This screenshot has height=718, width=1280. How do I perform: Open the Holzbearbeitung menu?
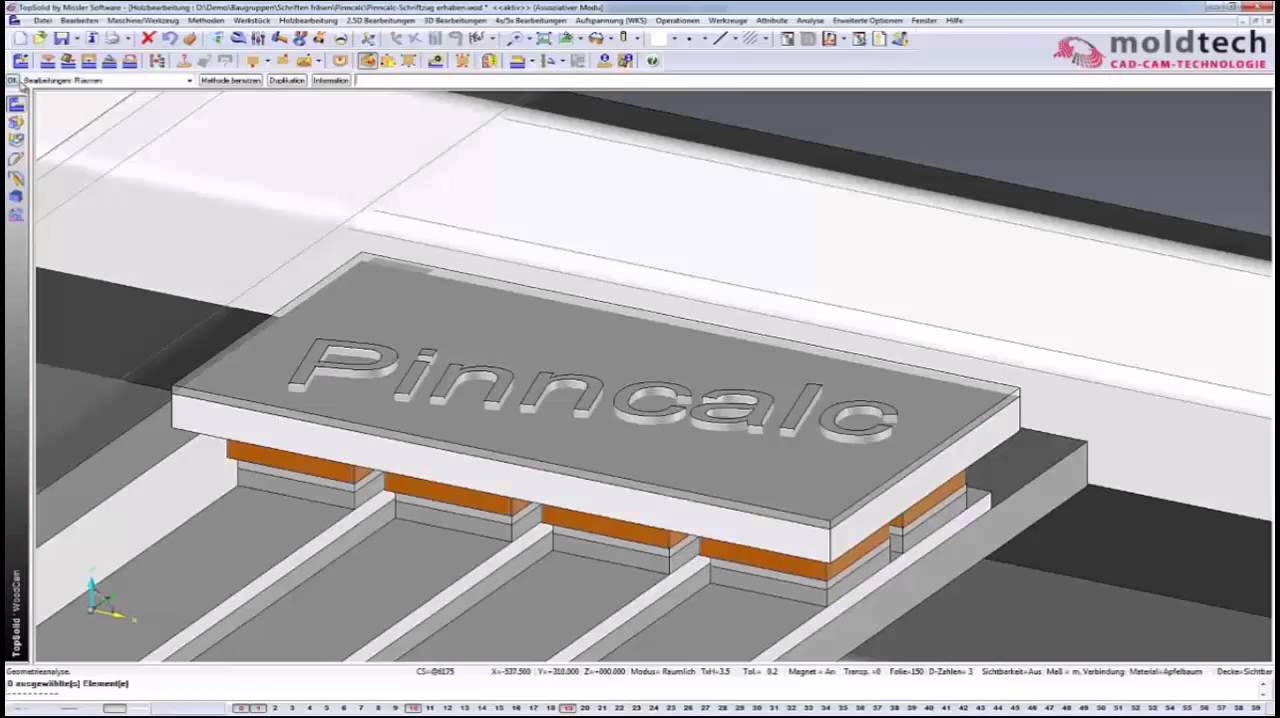308,20
